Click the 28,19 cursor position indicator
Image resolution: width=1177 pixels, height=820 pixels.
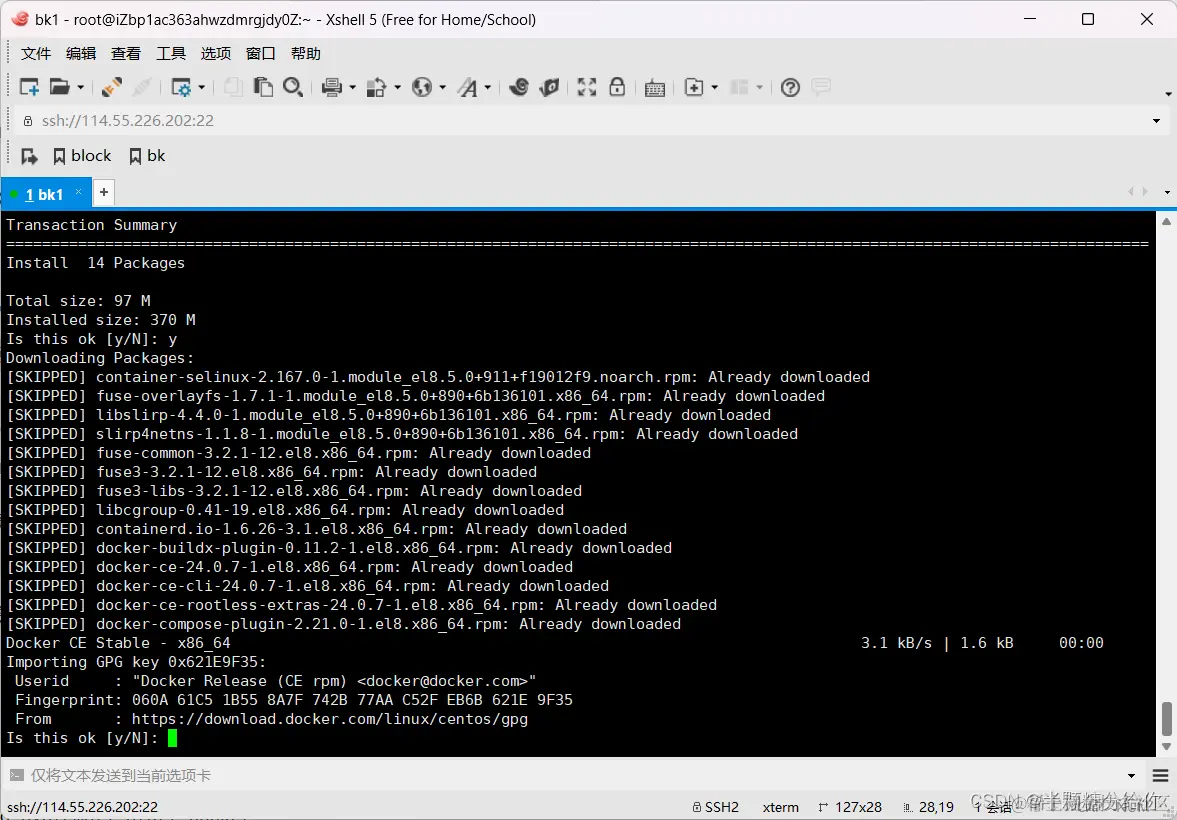(x=929, y=807)
